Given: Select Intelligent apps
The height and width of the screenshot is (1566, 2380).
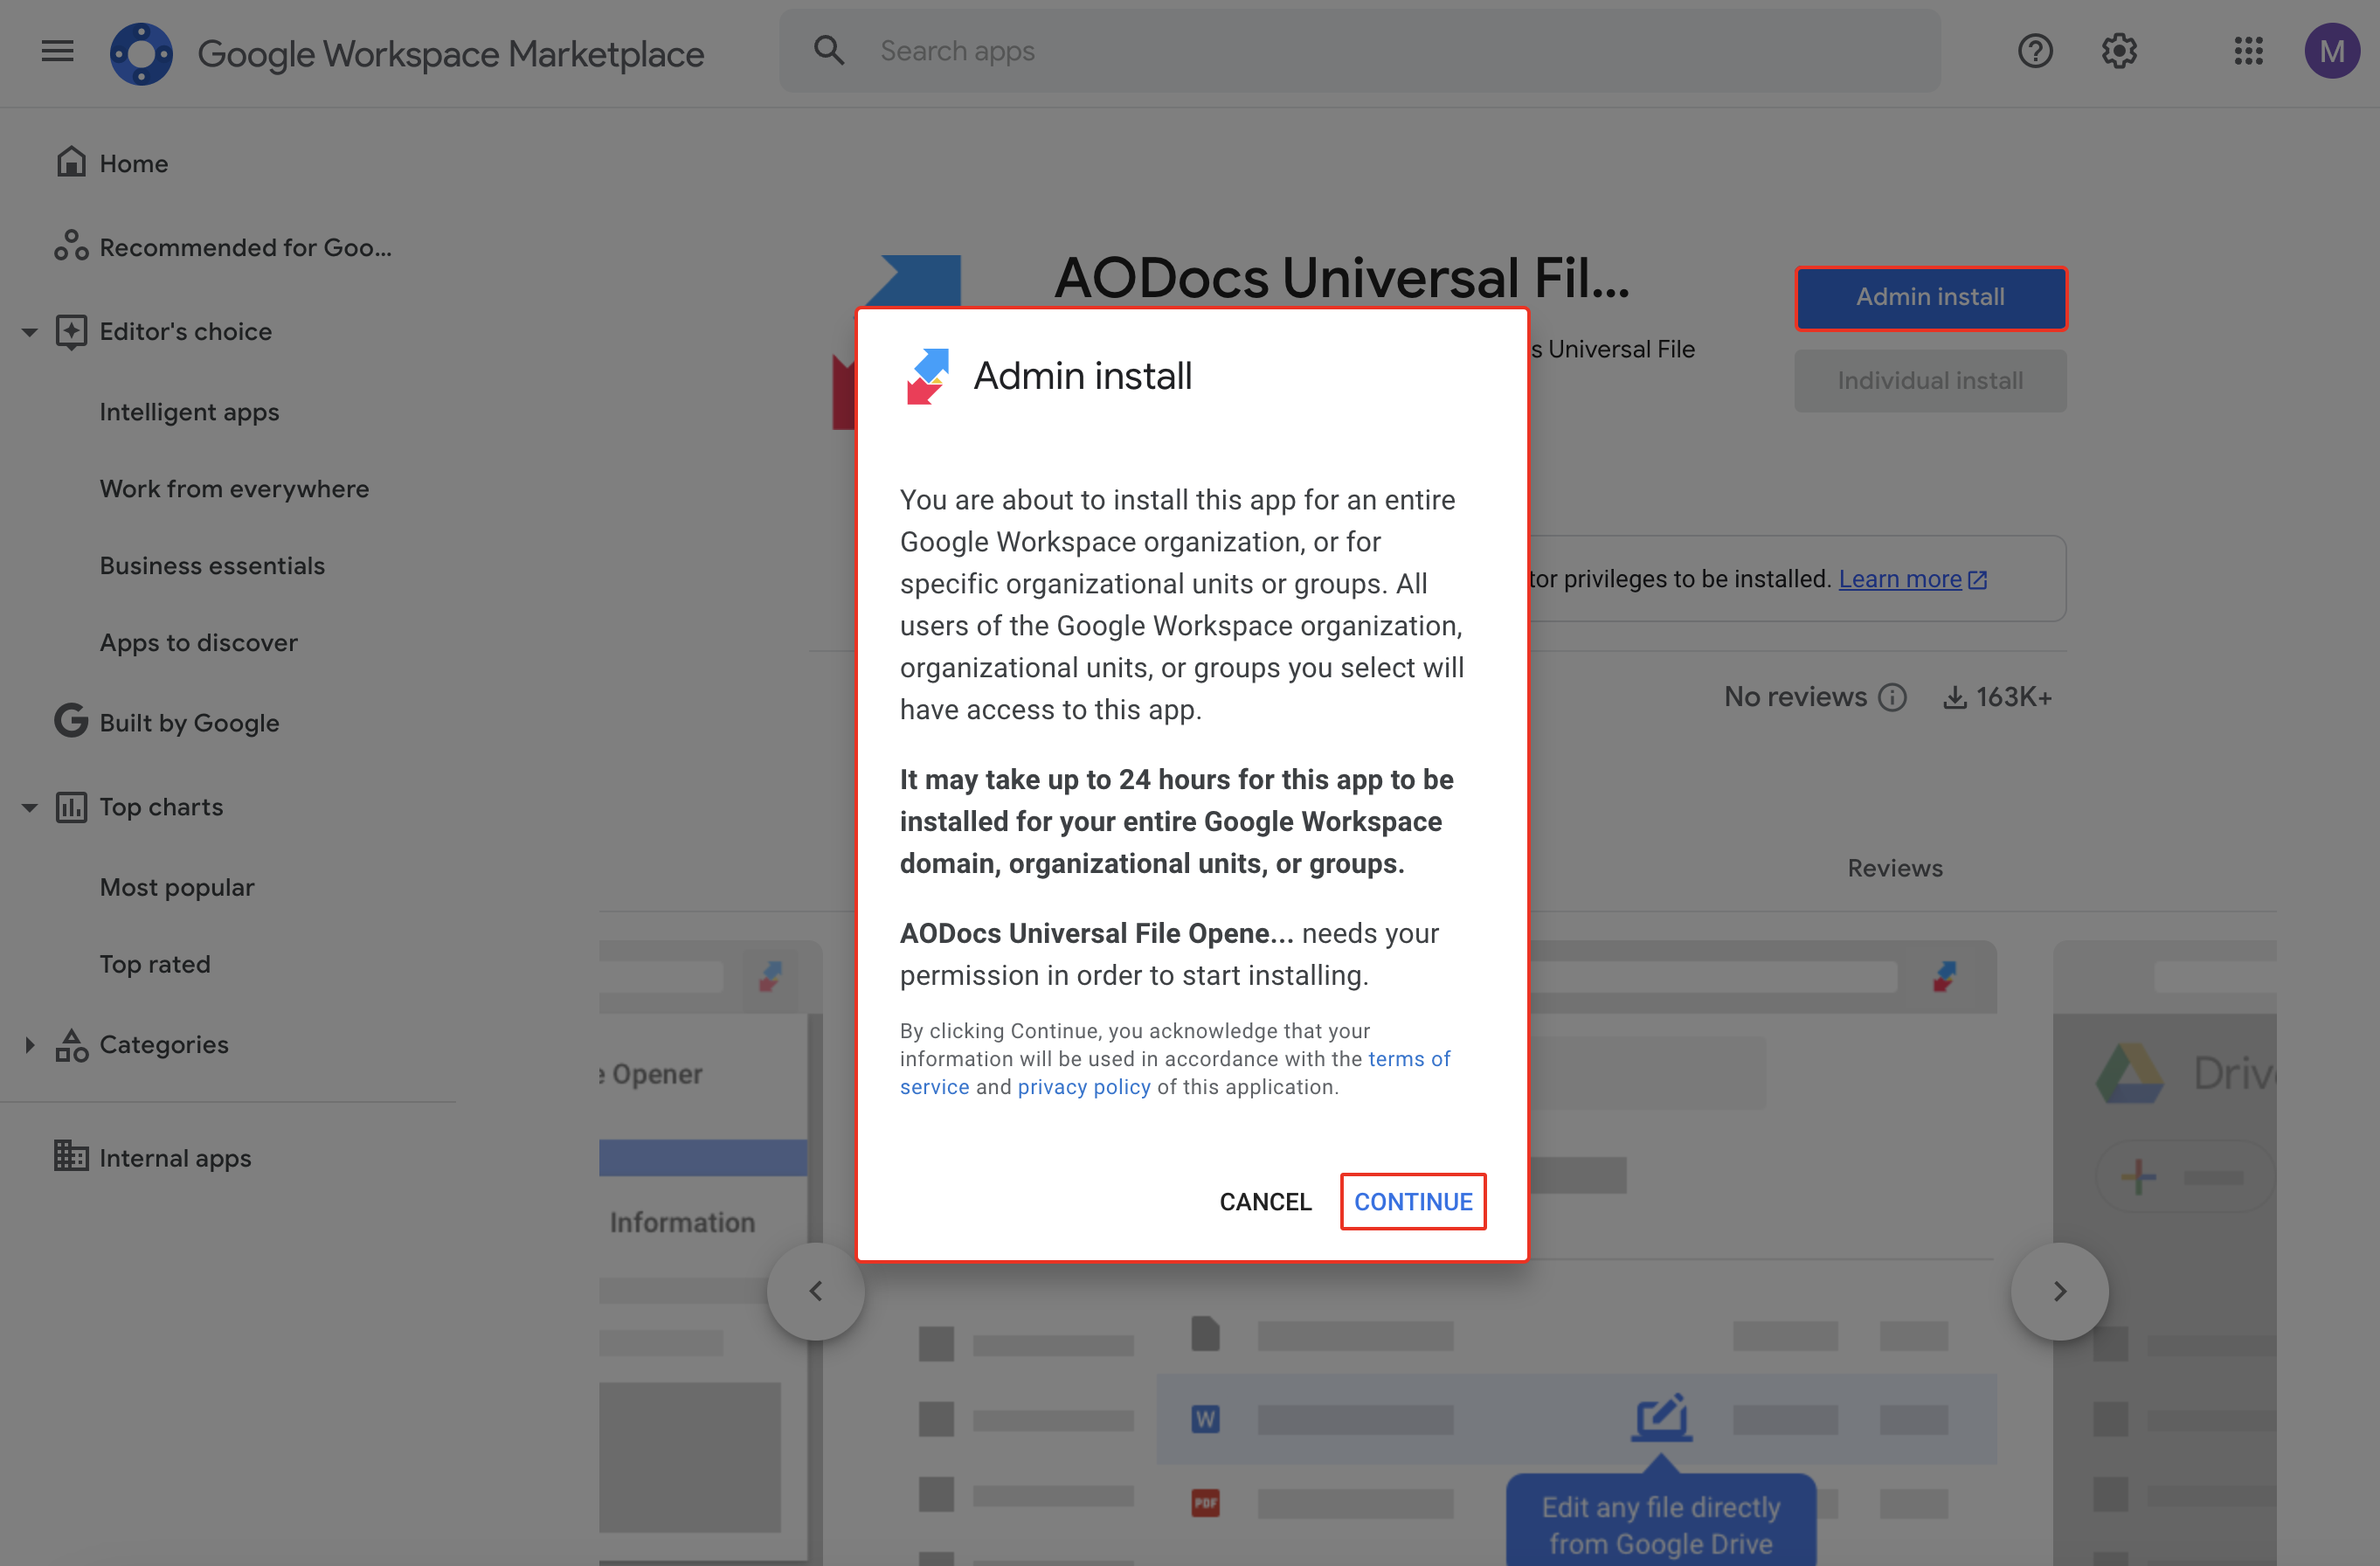Looking at the screenshot, I should 189,412.
